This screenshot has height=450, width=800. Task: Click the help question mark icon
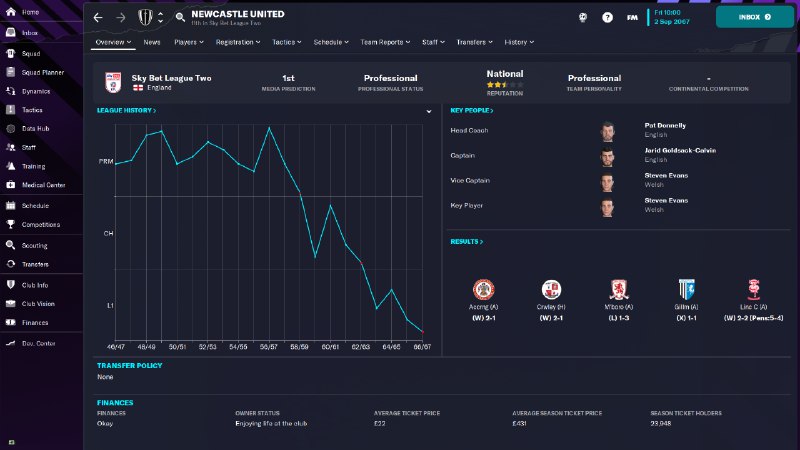[607, 17]
